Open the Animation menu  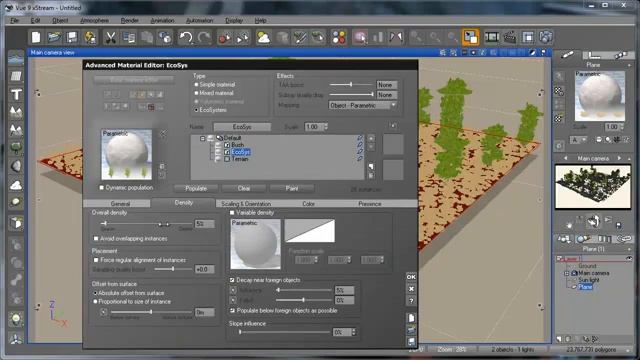tap(162, 20)
